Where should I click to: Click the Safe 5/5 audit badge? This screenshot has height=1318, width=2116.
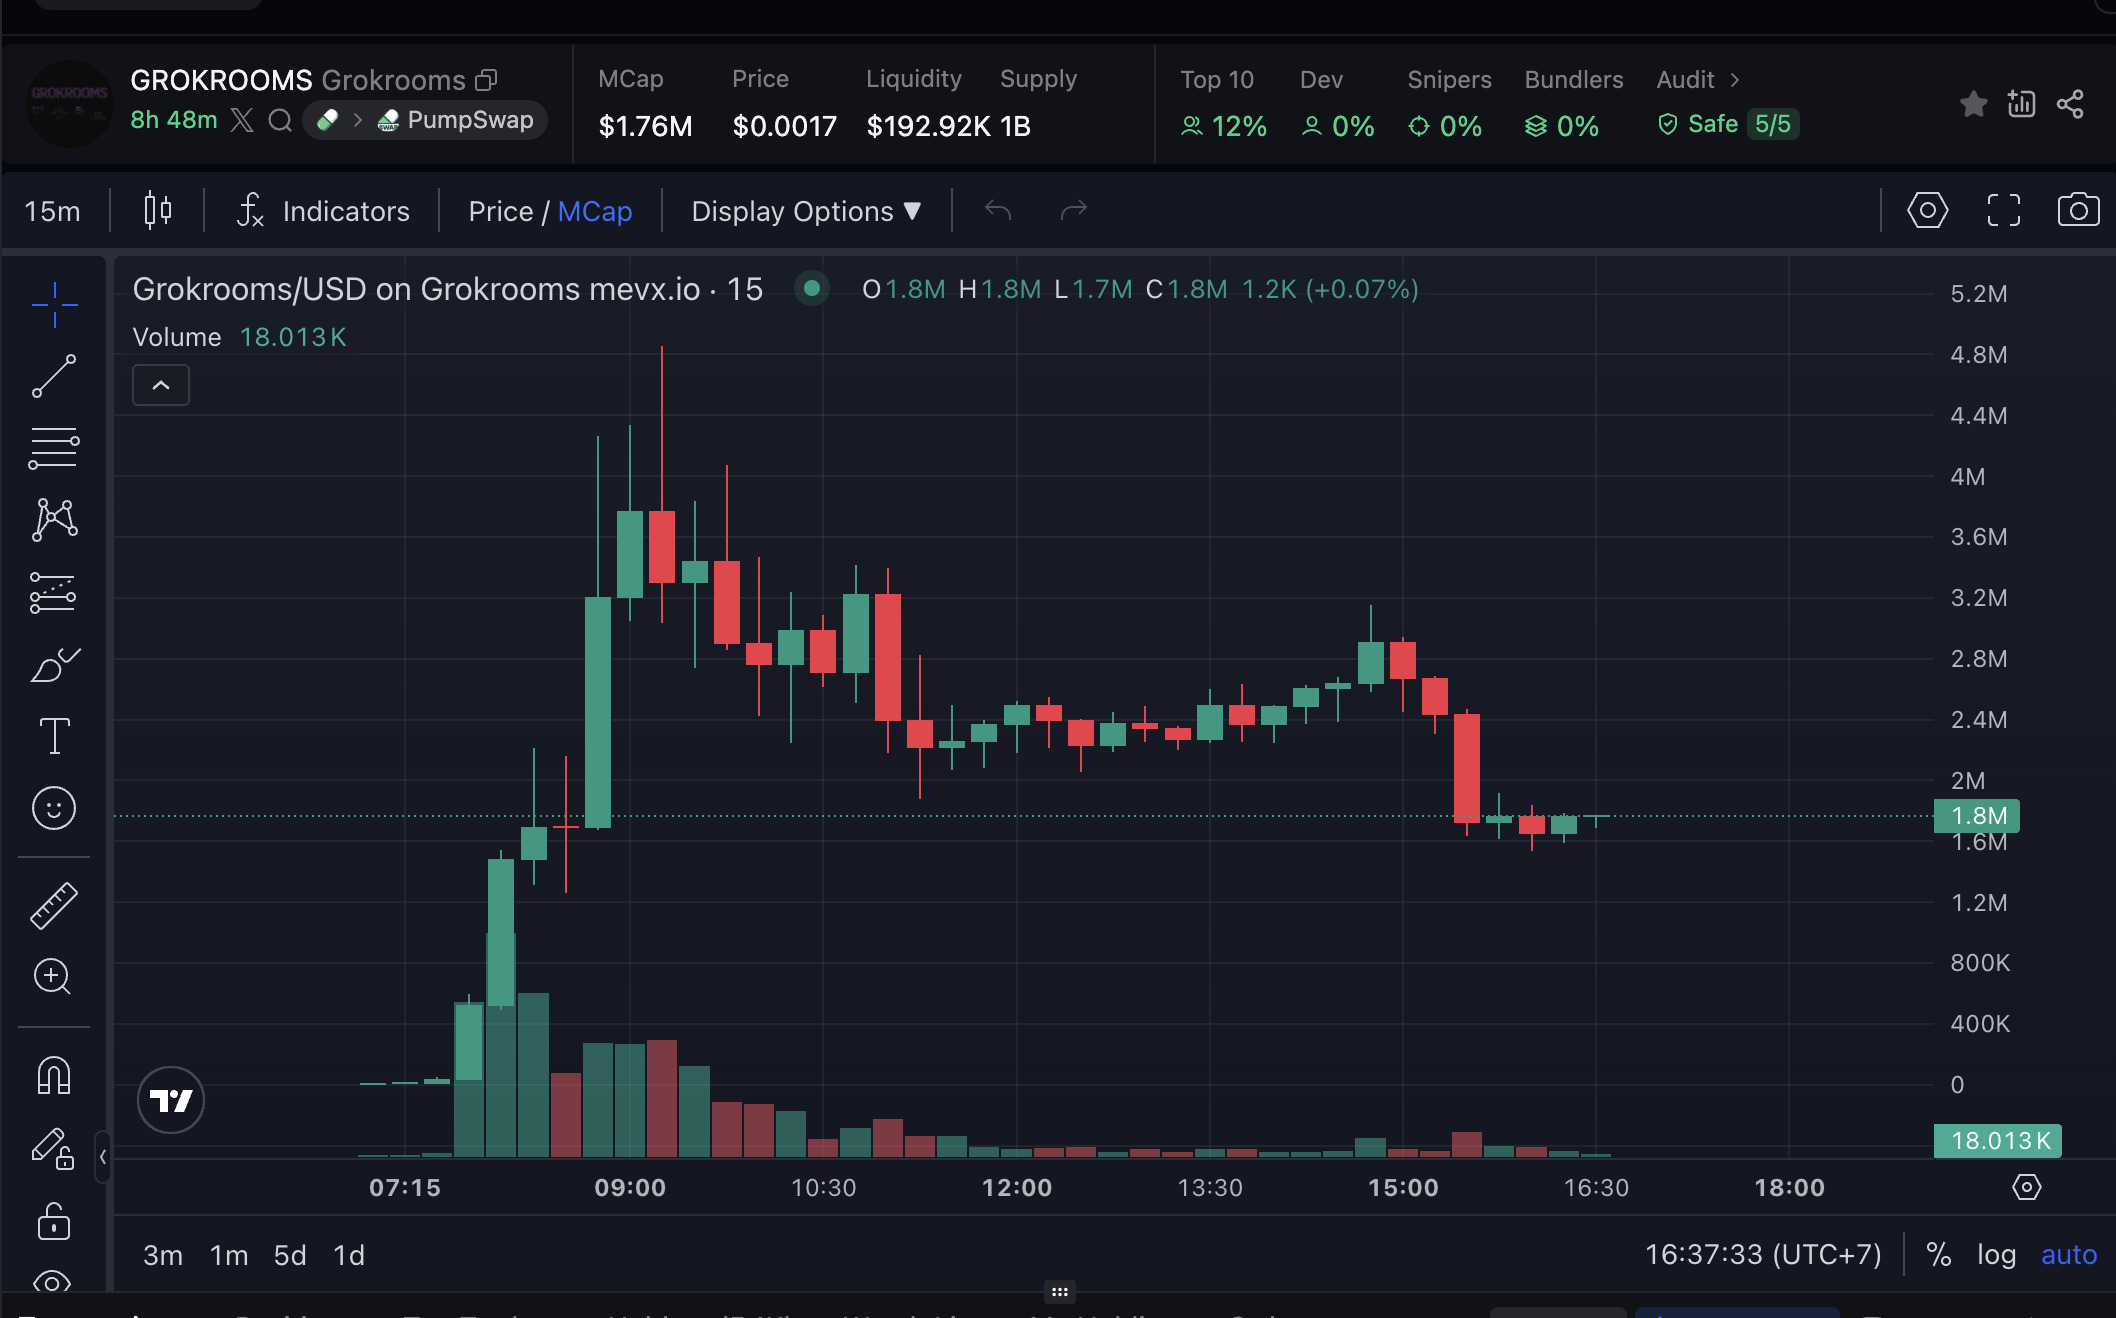point(1728,125)
